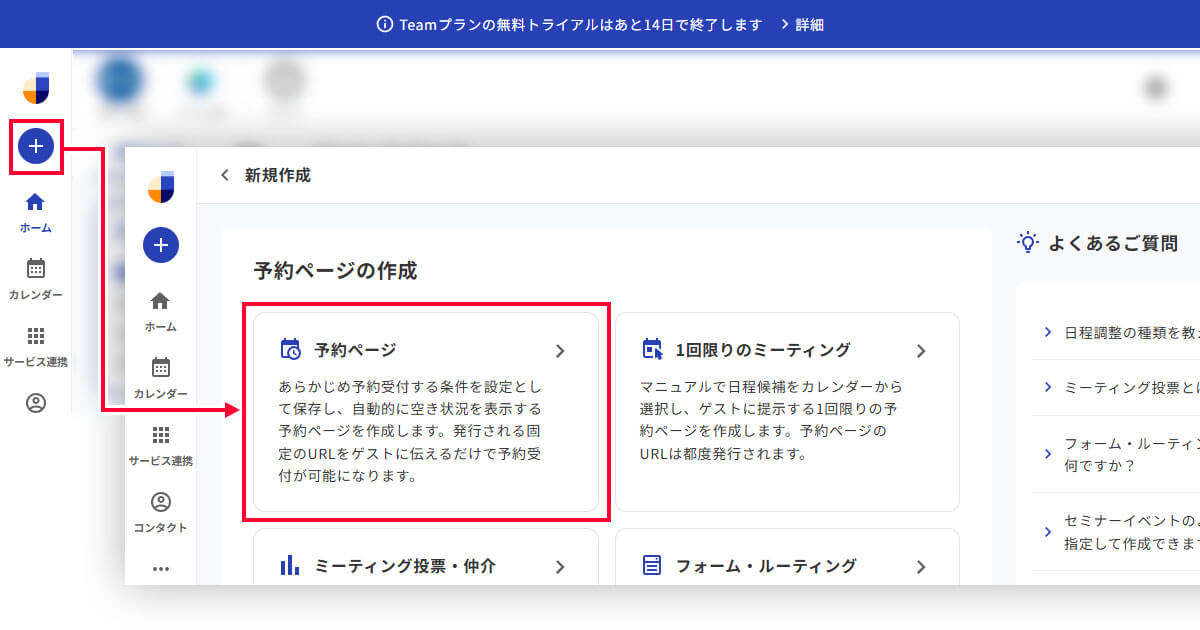Viewport: 1200px width, 630px height.
Task: Open サービス連携 in the inner sidebar
Action: click(x=160, y=445)
